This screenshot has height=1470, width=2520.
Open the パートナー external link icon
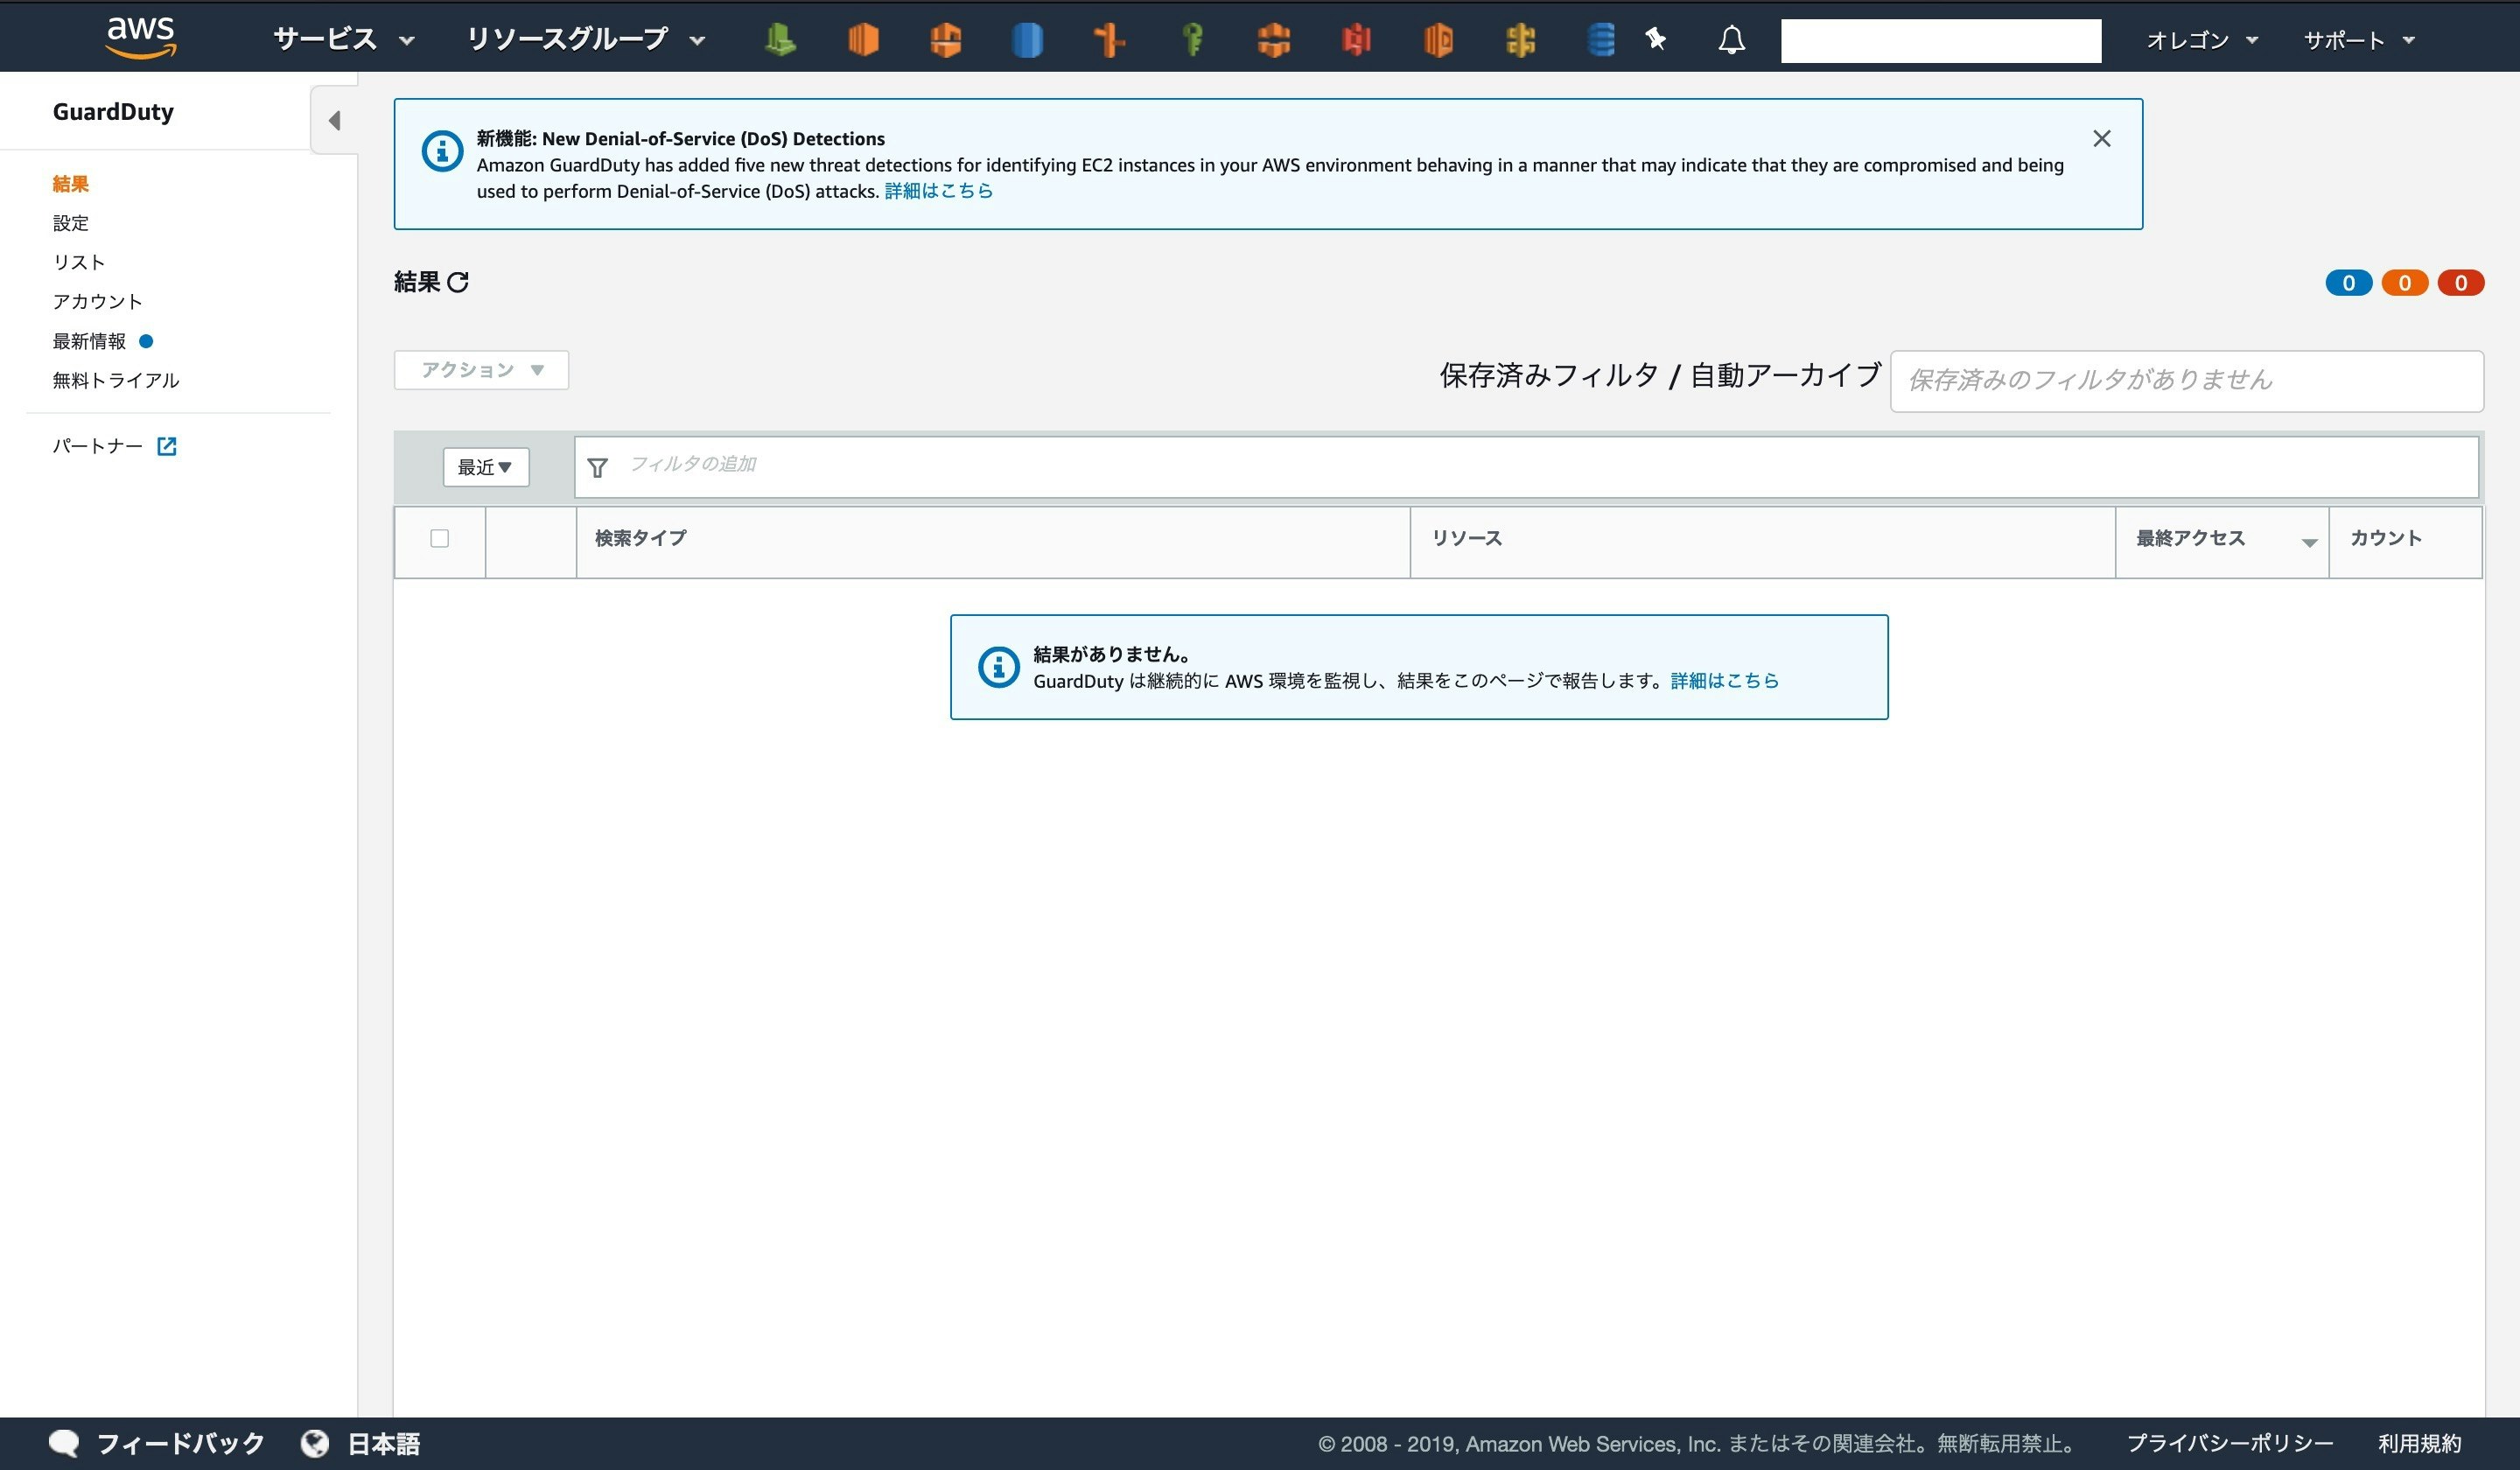(167, 446)
